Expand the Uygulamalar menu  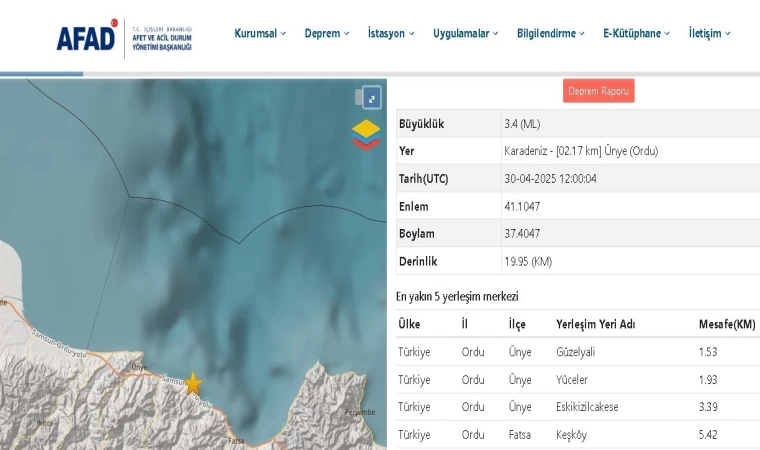(x=466, y=33)
